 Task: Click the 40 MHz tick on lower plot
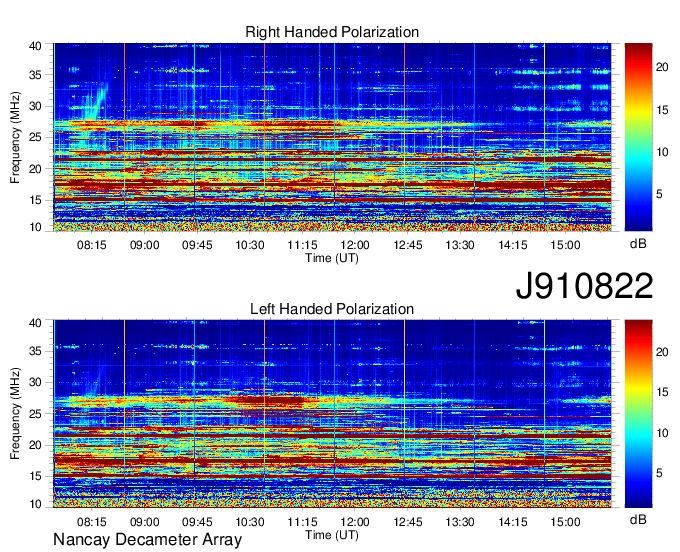coord(35,323)
